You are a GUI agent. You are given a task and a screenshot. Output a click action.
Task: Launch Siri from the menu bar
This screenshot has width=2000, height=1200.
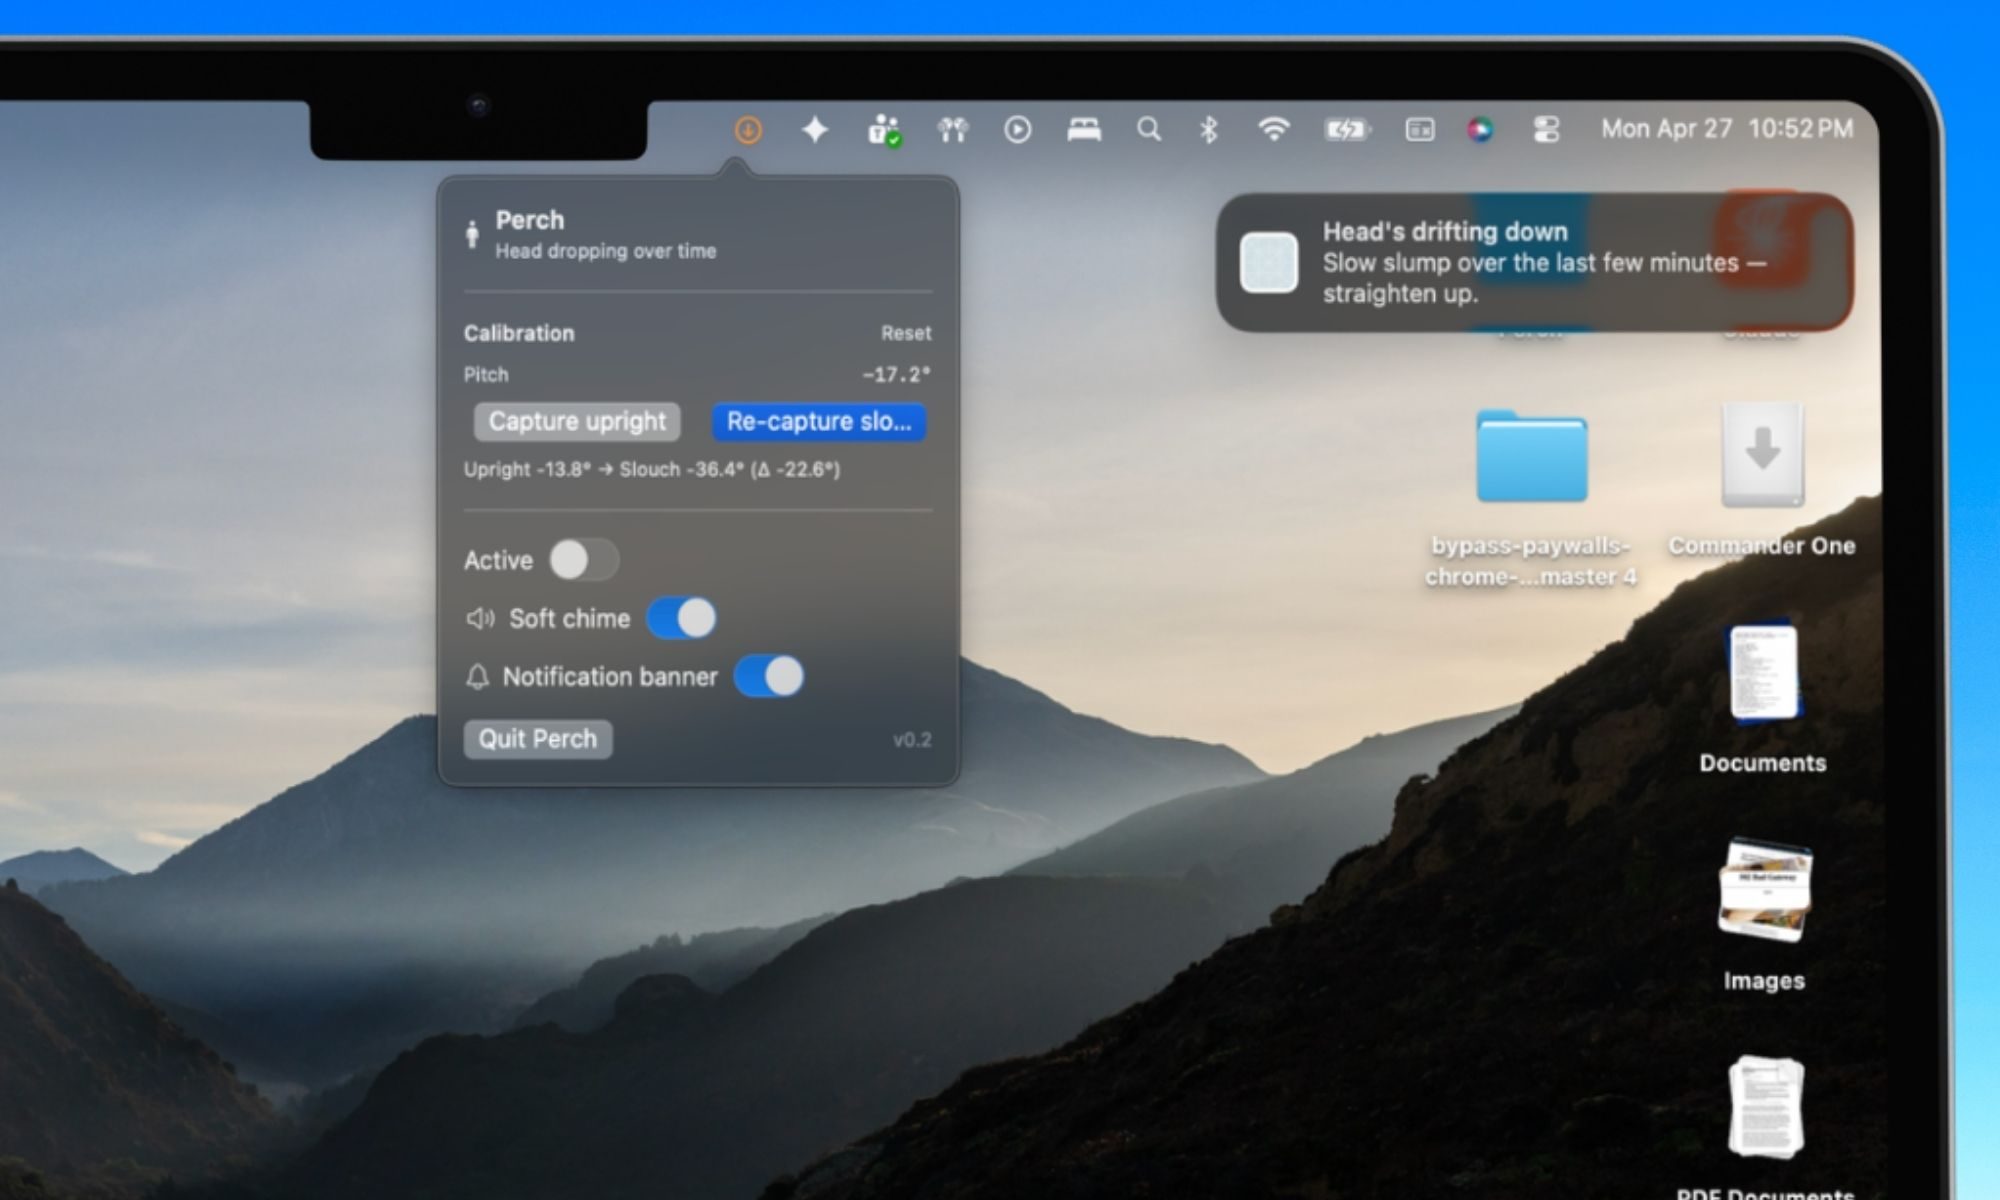tap(1480, 130)
